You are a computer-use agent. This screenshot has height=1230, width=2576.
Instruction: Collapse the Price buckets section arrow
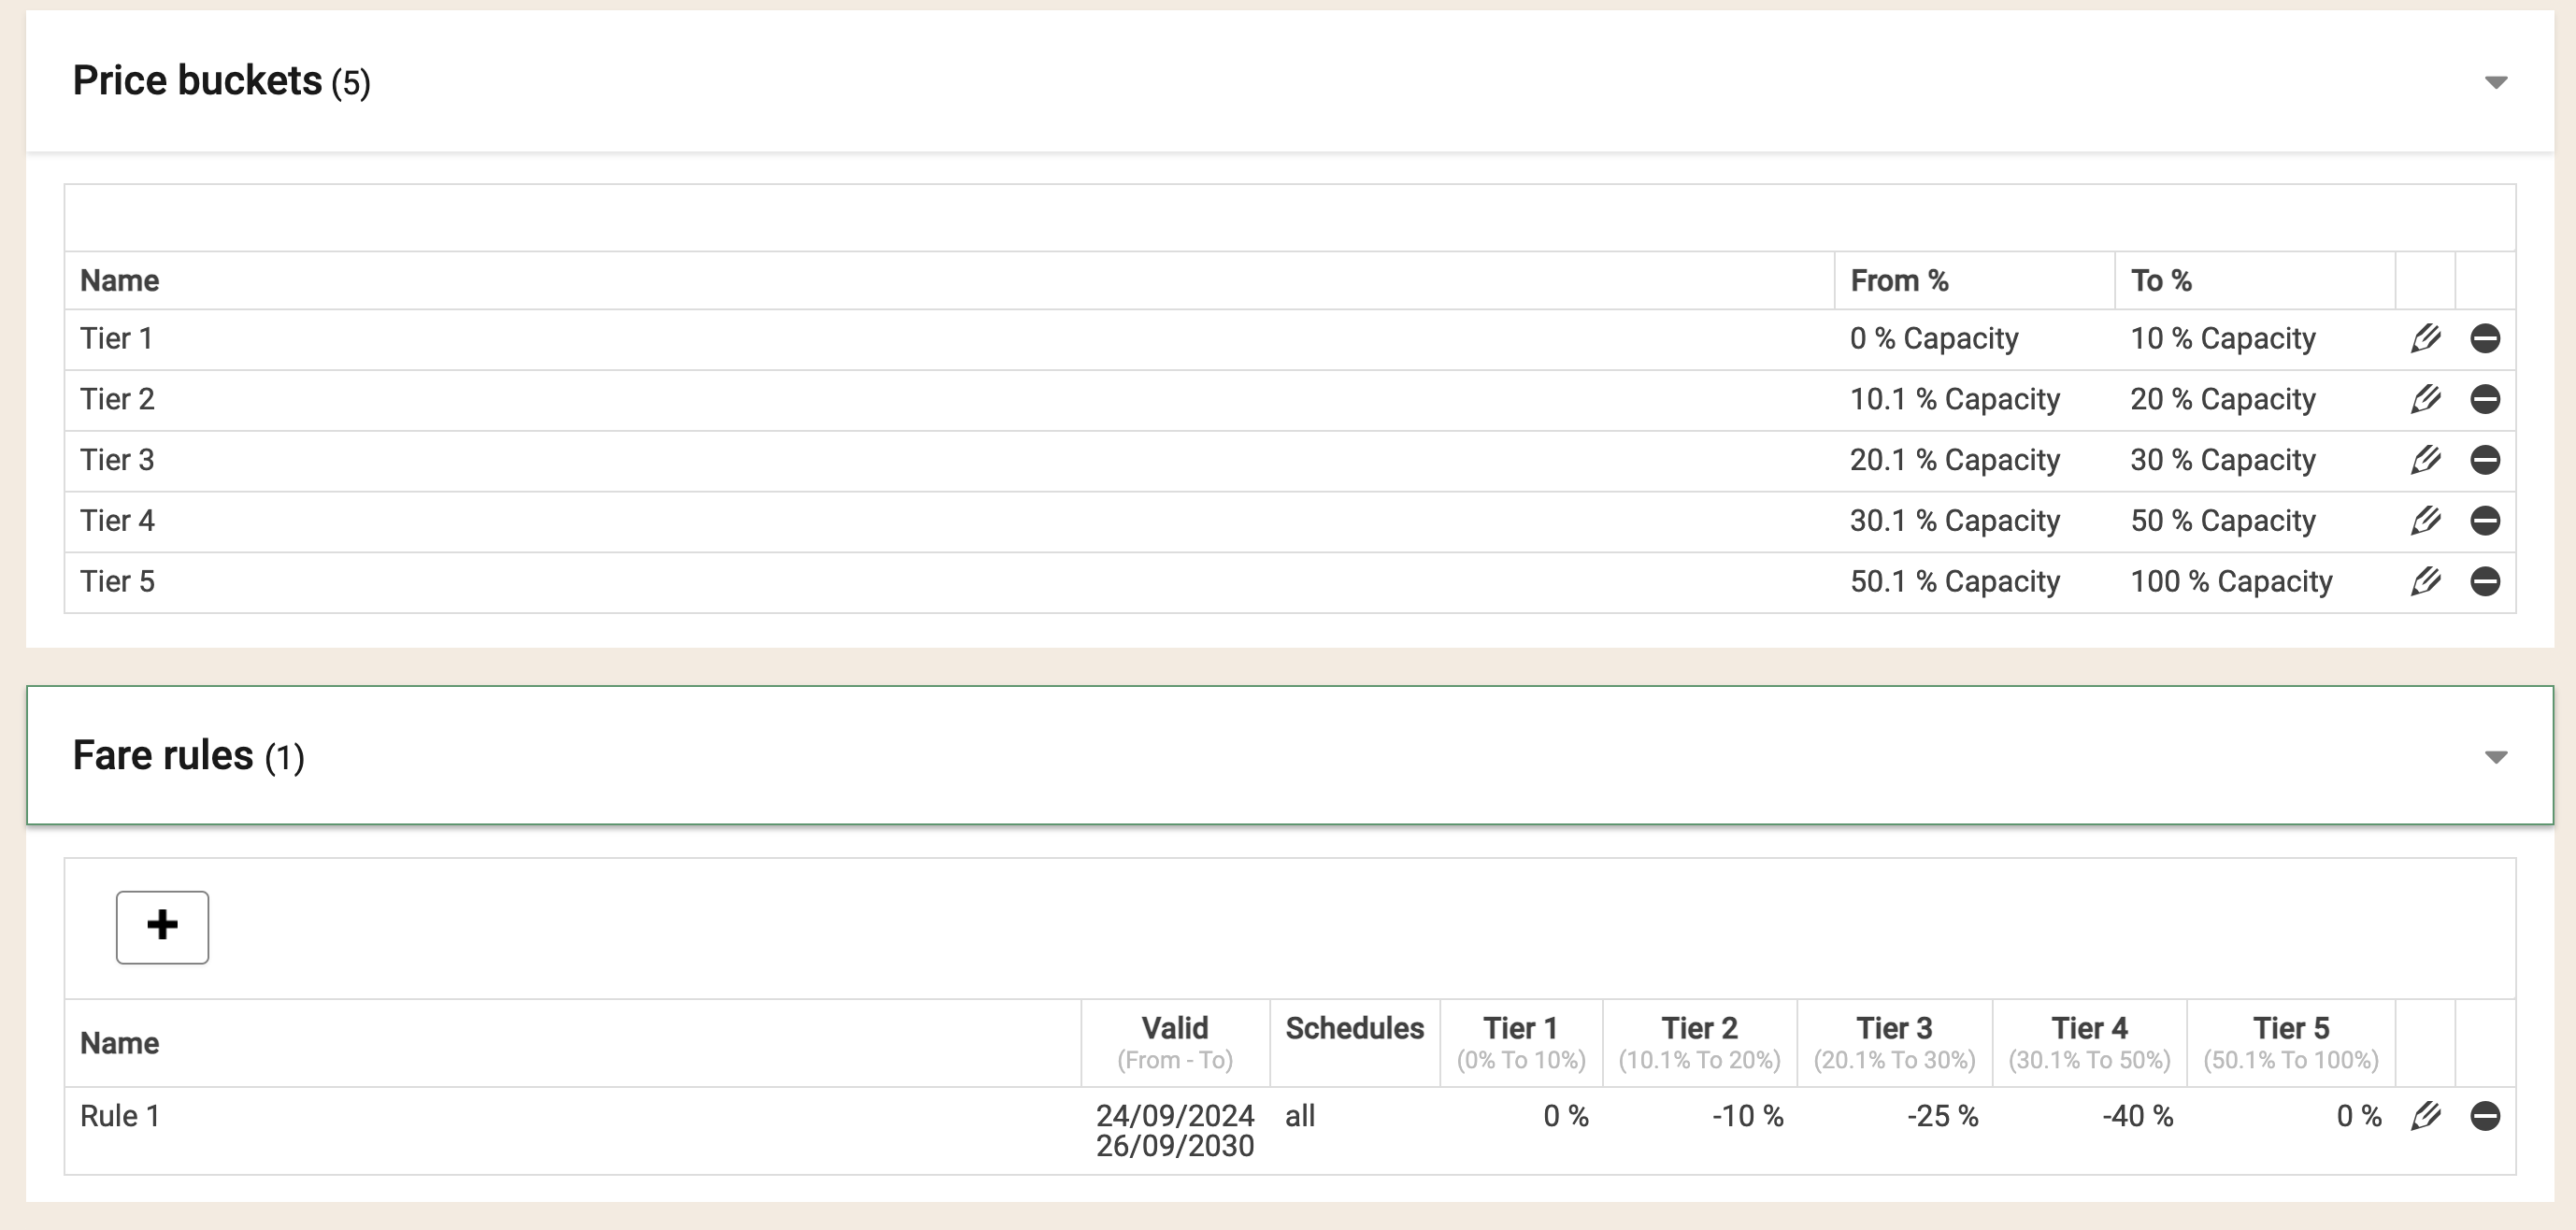click(2496, 82)
